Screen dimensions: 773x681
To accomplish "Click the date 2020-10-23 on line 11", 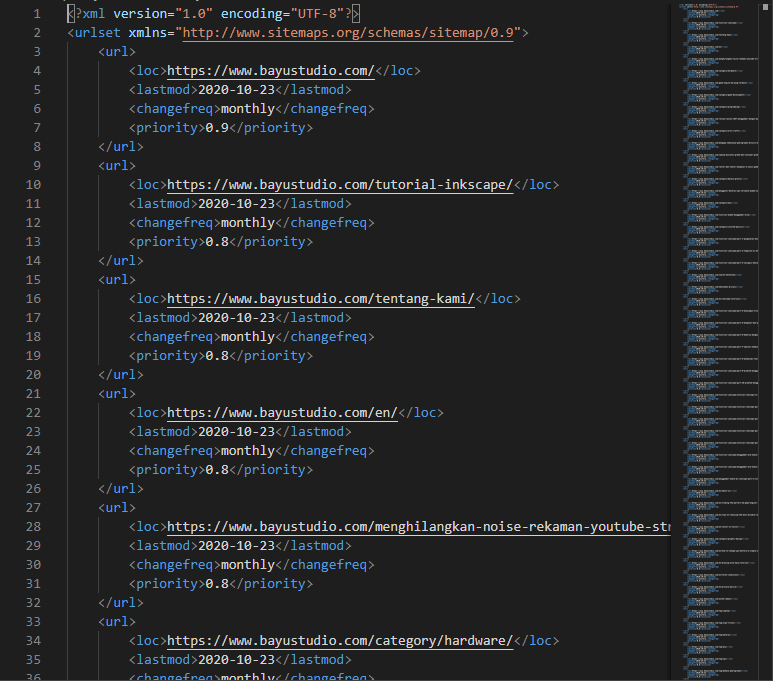I will [237, 204].
